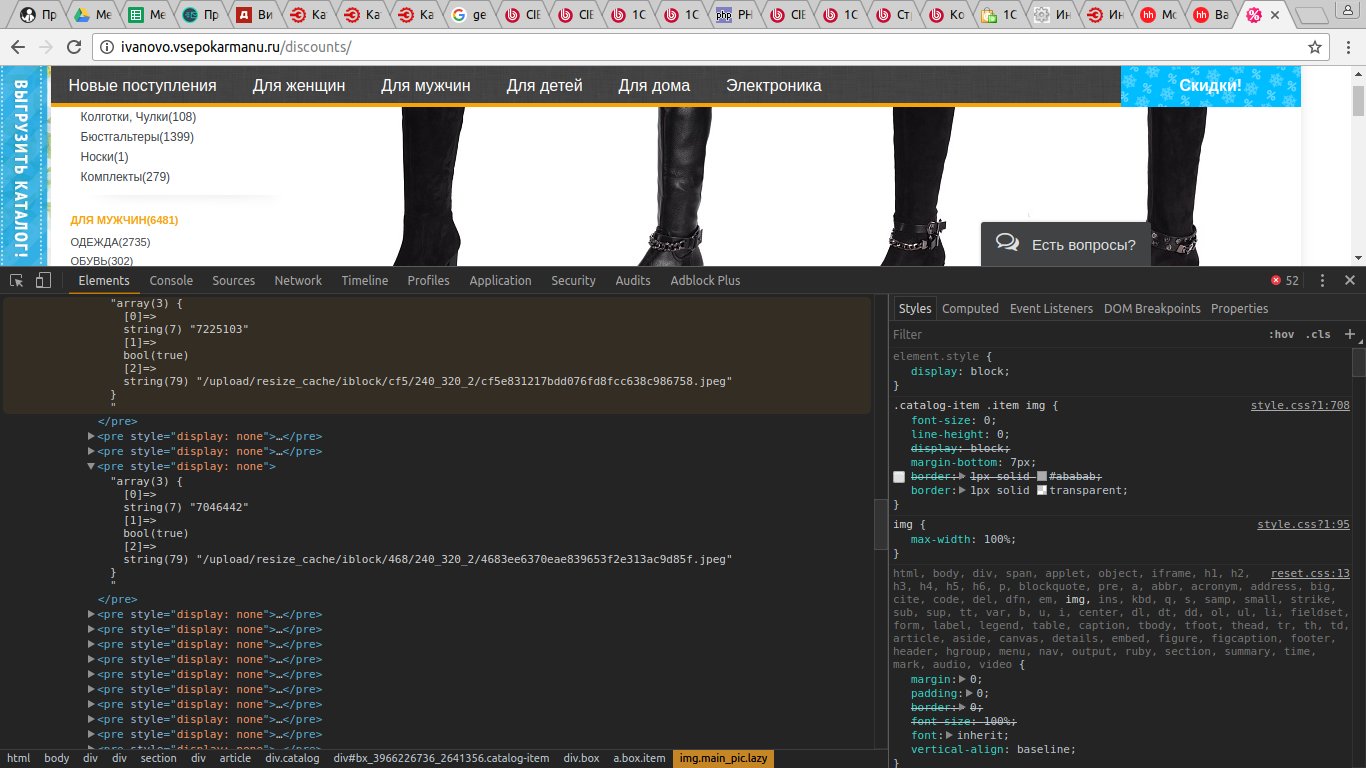
Task: Open the Network panel tab
Action: click(x=298, y=281)
